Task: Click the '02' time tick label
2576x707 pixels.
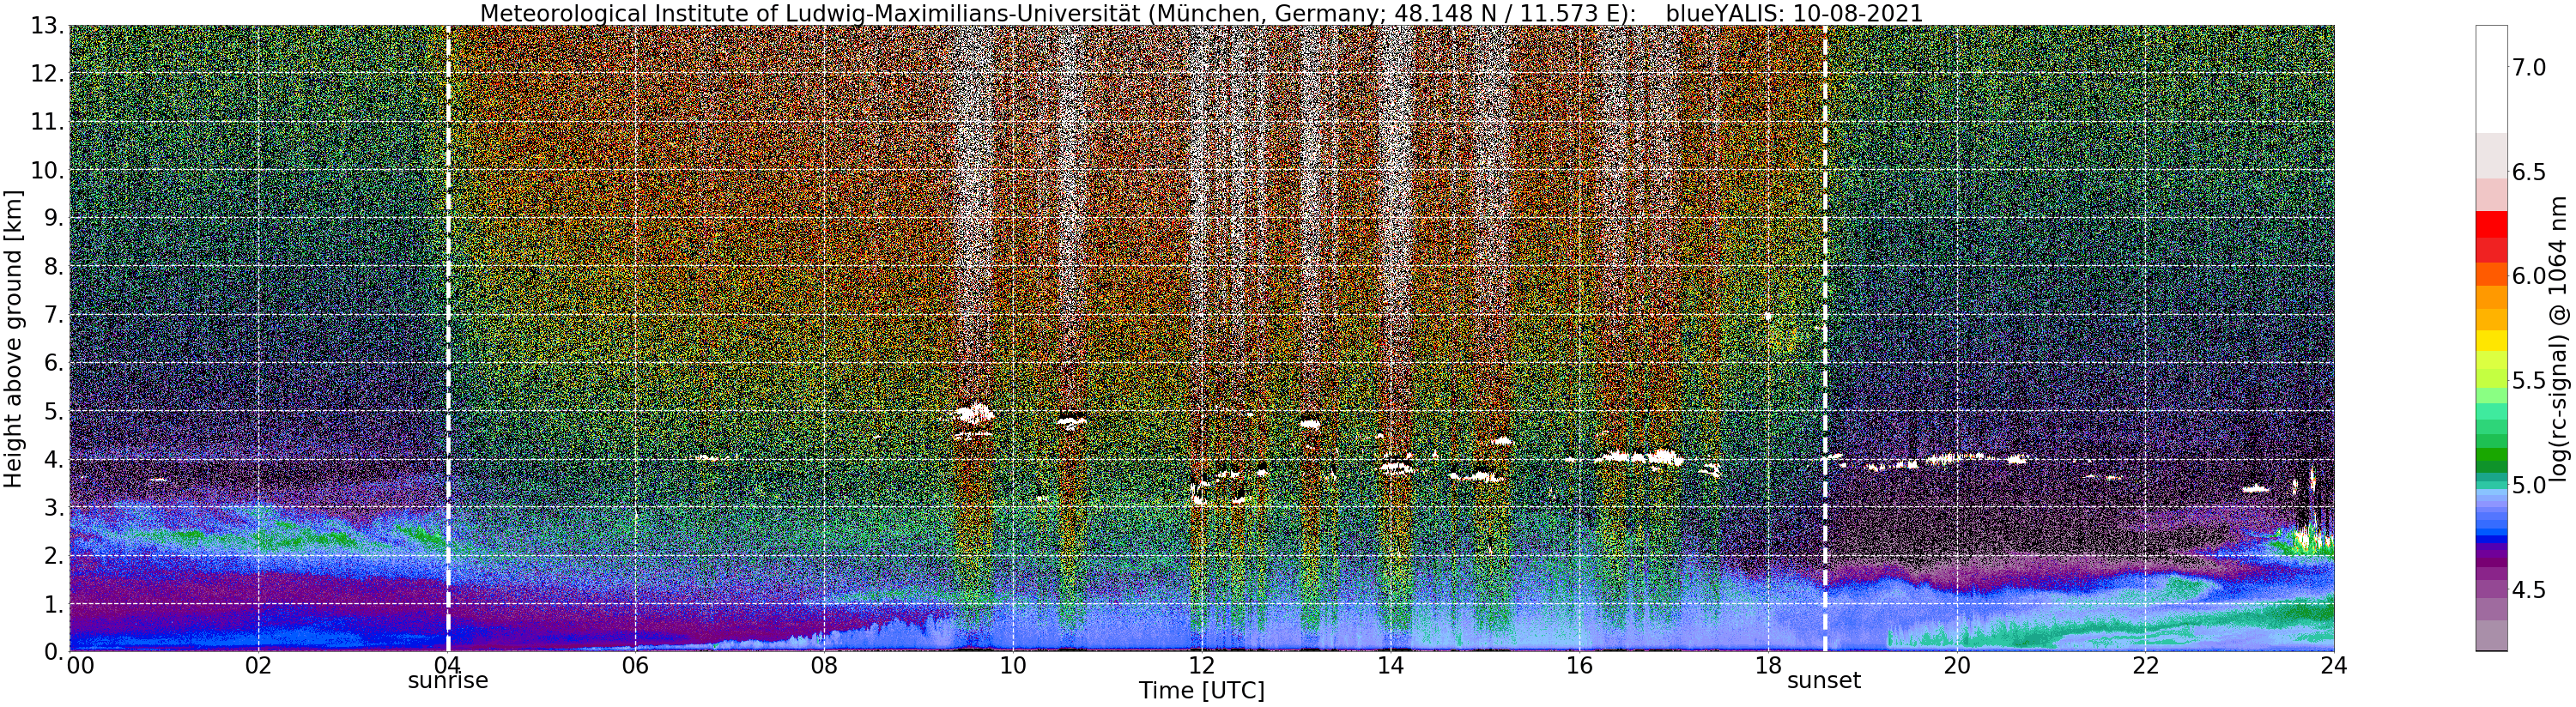Action: [258, 665]
